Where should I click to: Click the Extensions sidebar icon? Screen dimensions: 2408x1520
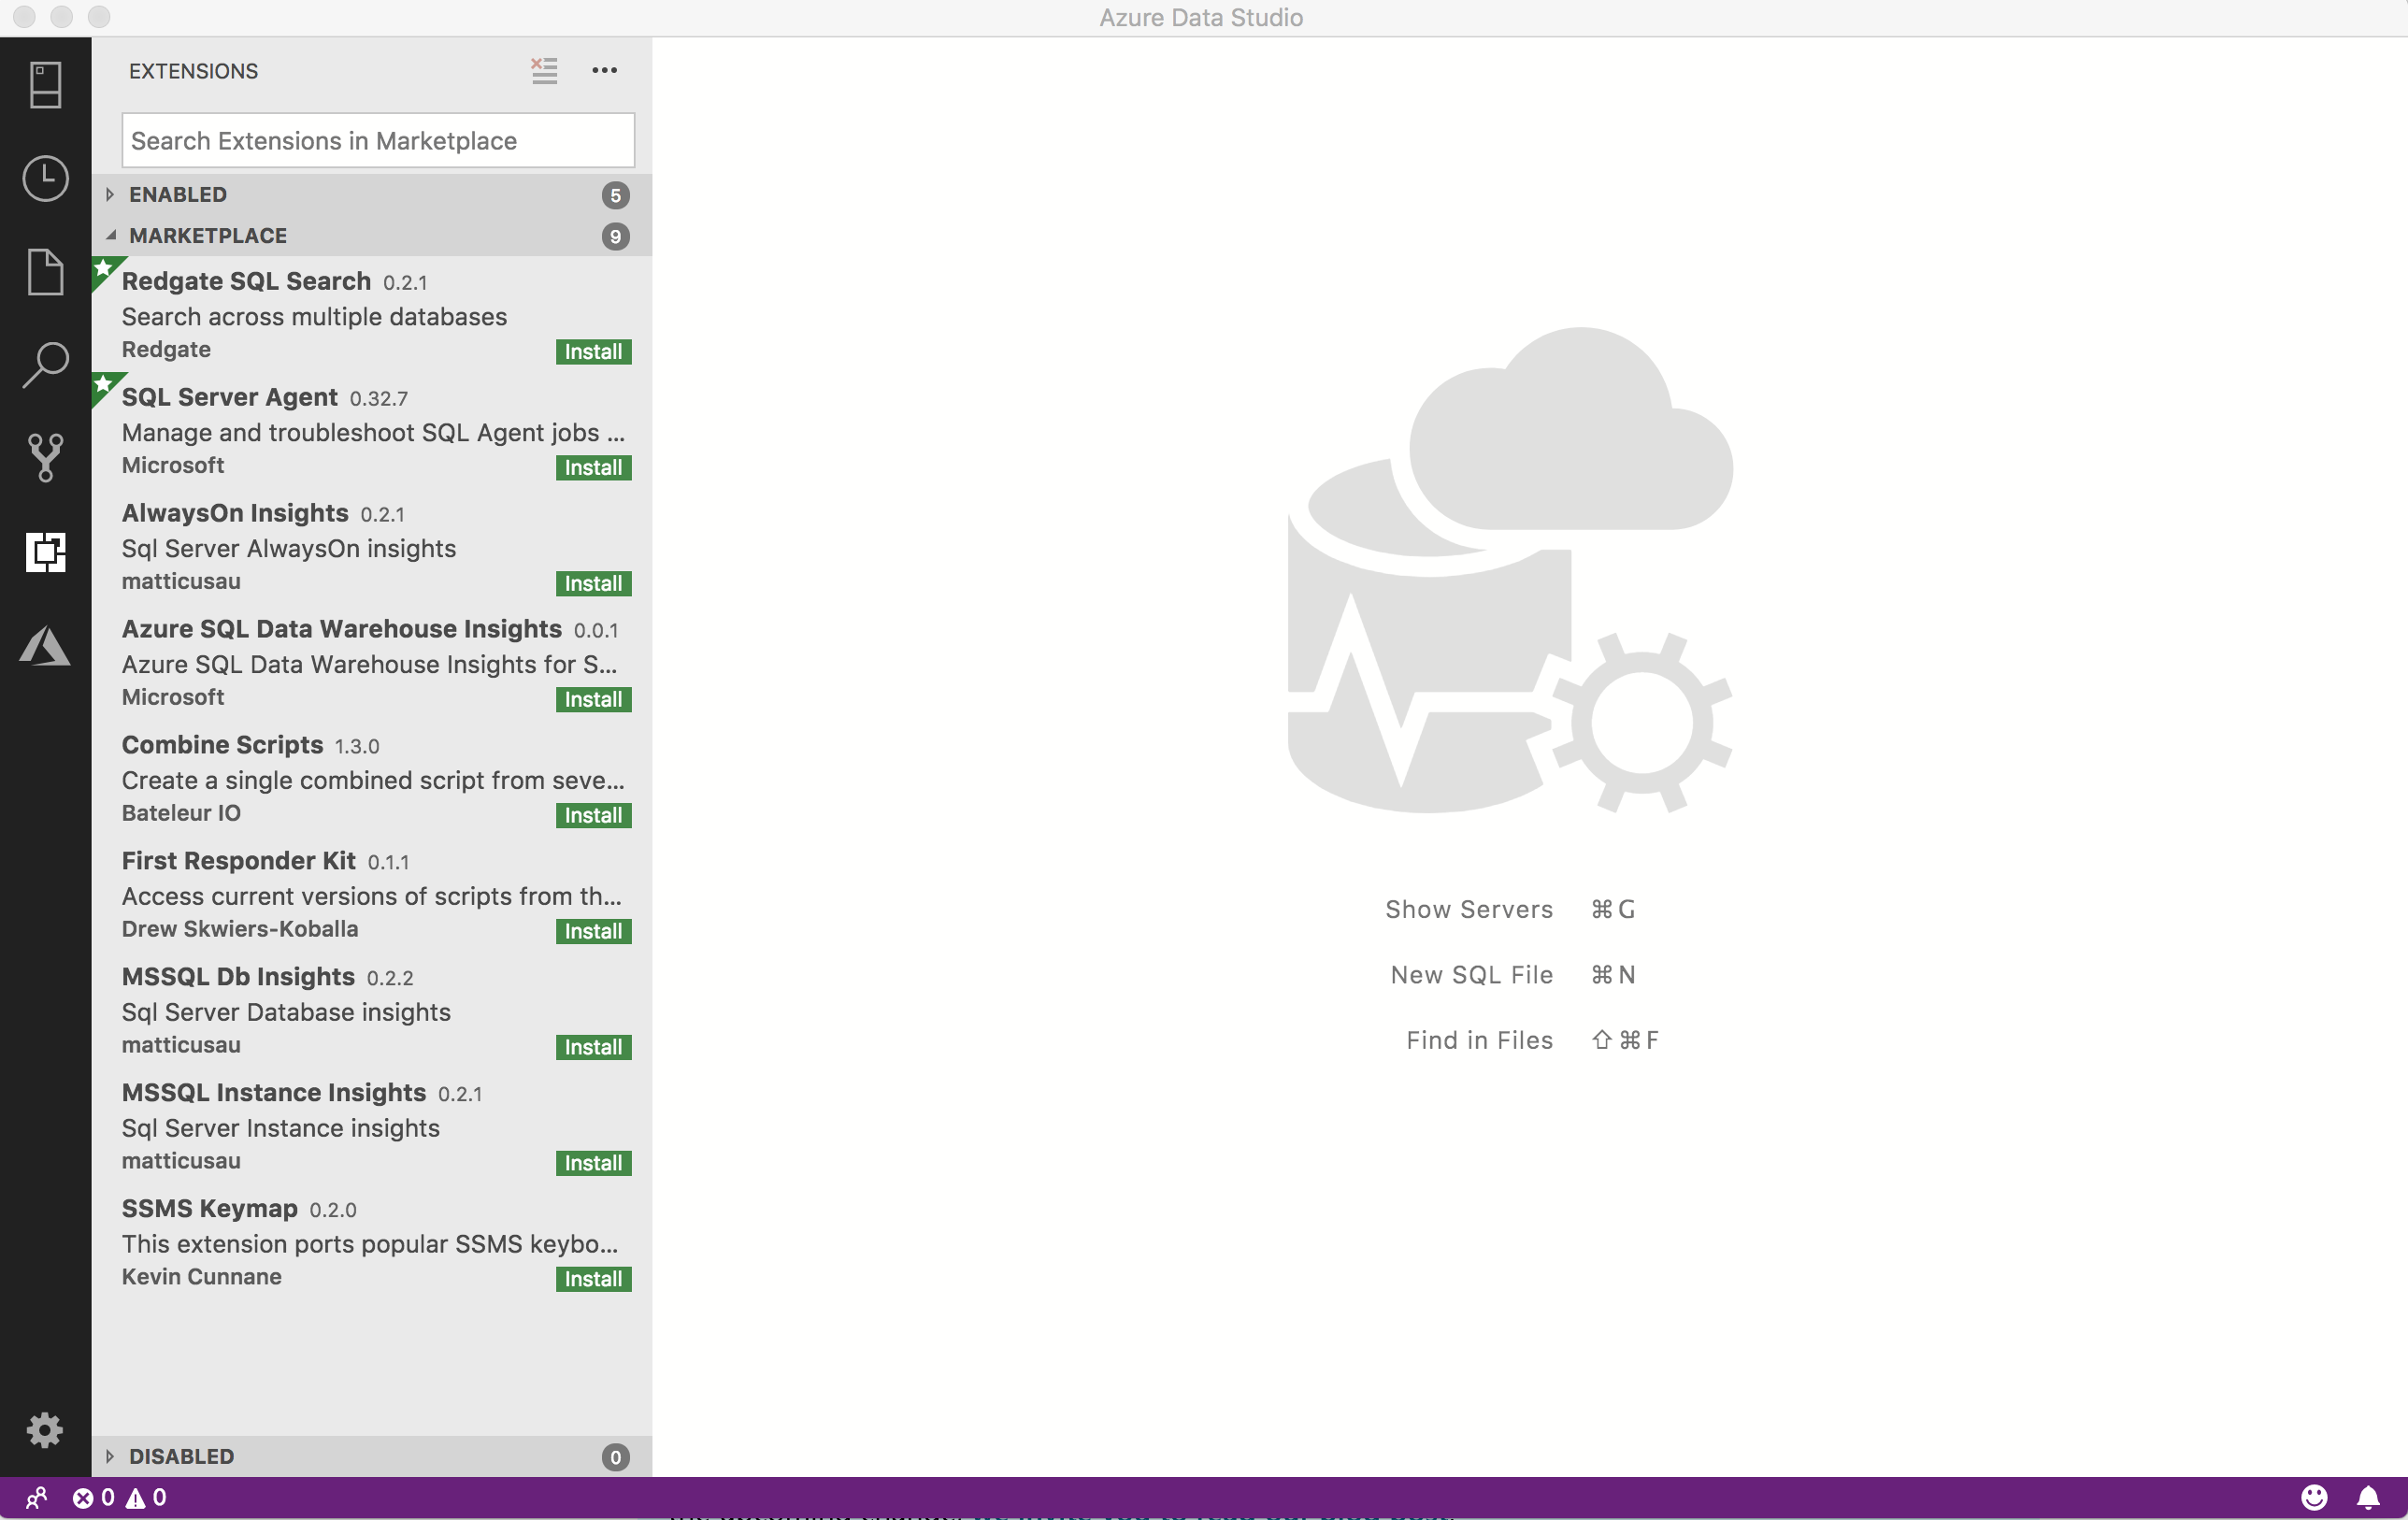[46, 552]
